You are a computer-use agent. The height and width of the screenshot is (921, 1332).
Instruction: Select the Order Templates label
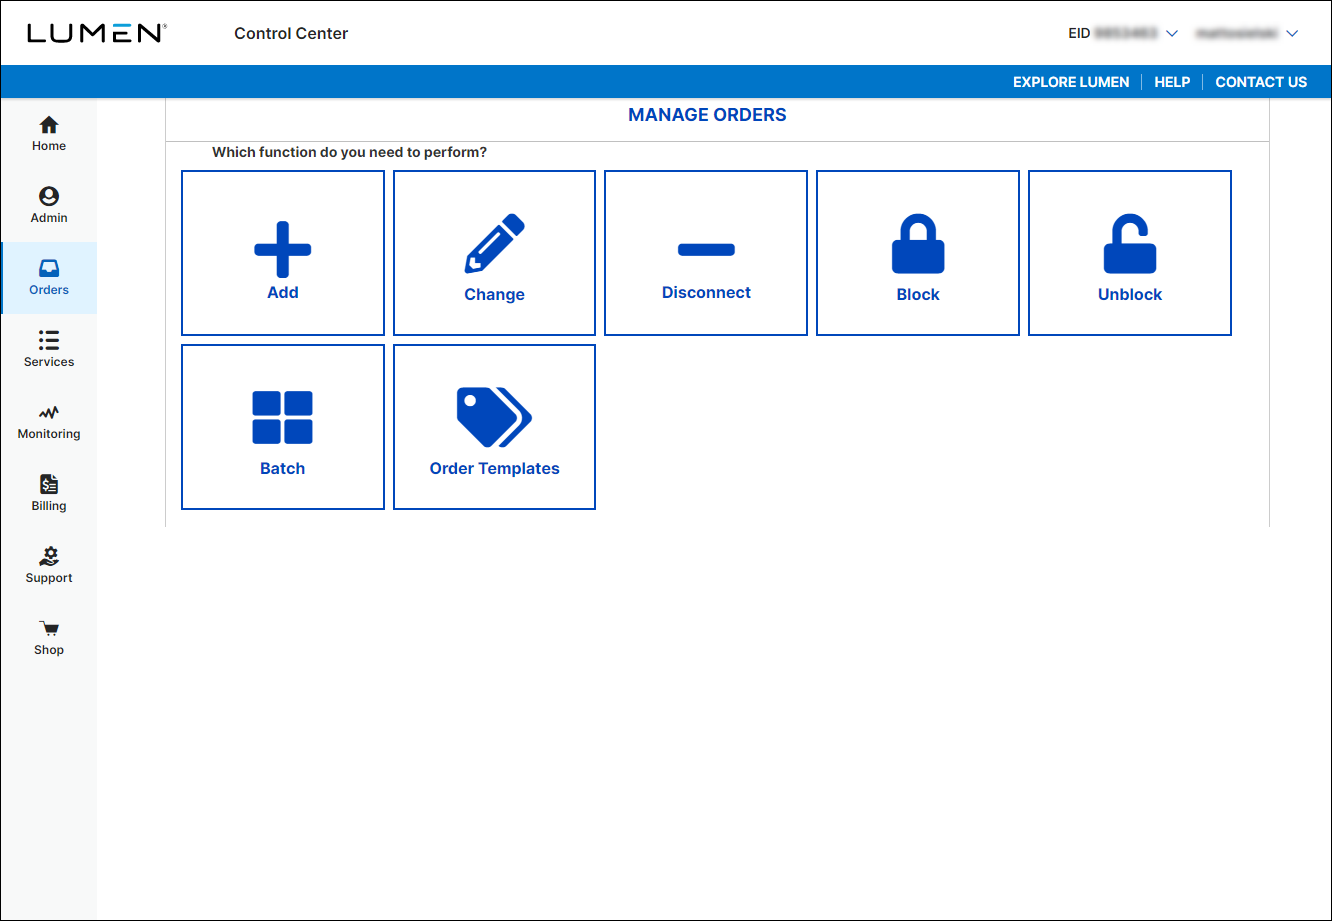click(495, 468)
